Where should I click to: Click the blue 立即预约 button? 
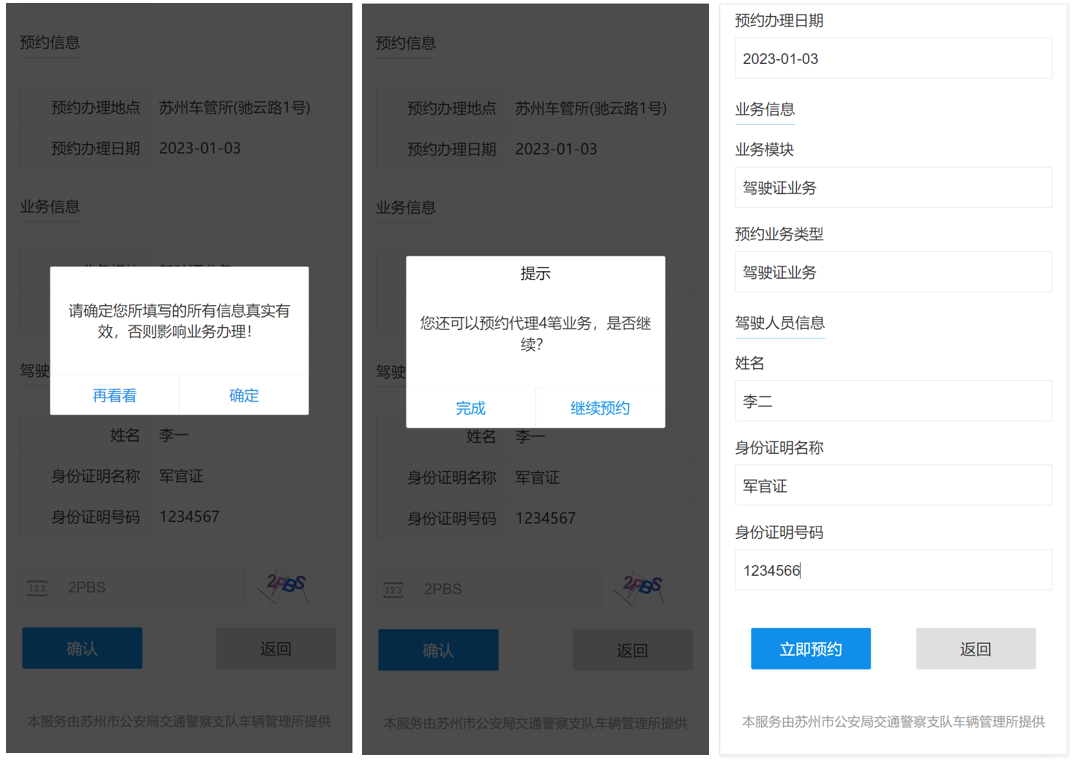[x=811, y=649]
